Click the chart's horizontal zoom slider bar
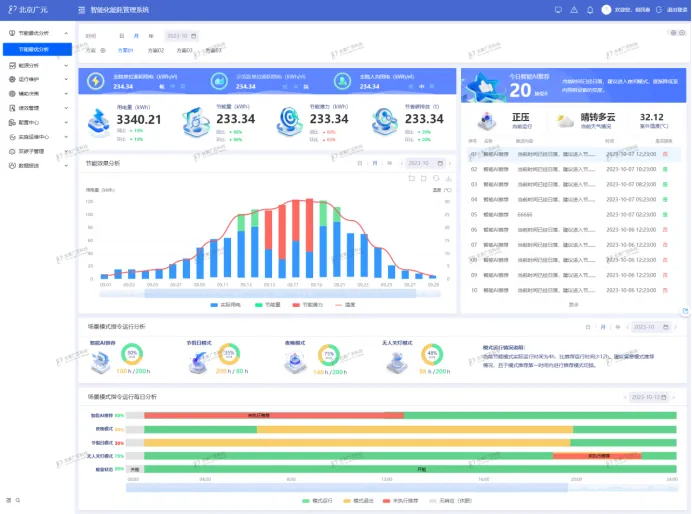Screen dimensions: 692x514 (x=268, y=293)
